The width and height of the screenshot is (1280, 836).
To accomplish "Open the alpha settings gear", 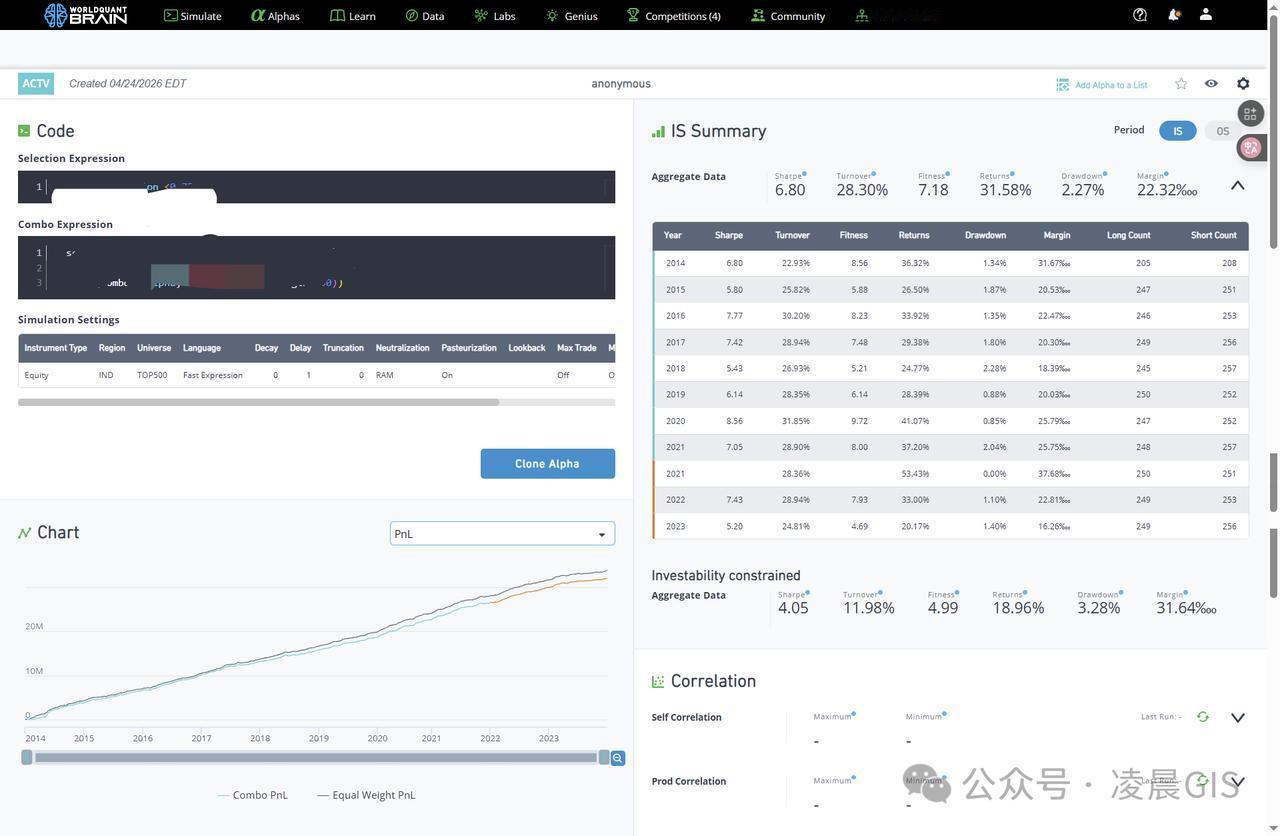I will [1243, 84].
